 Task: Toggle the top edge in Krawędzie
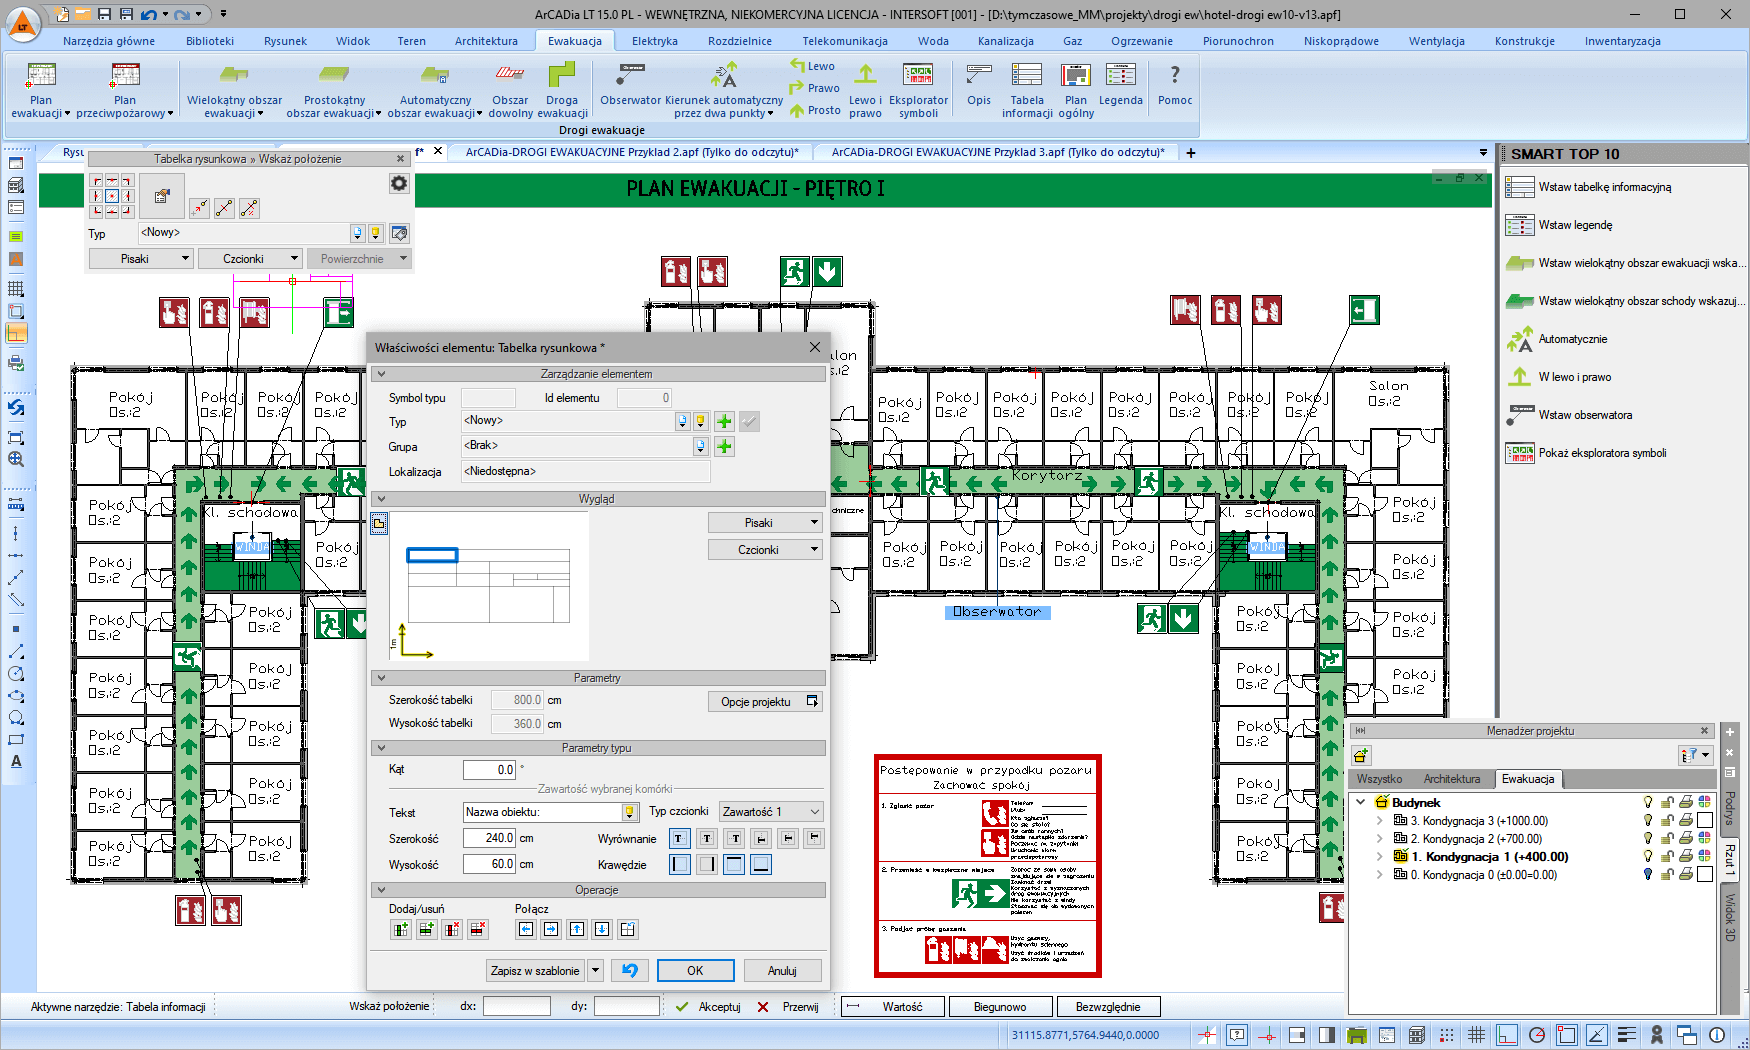[734, 864]
